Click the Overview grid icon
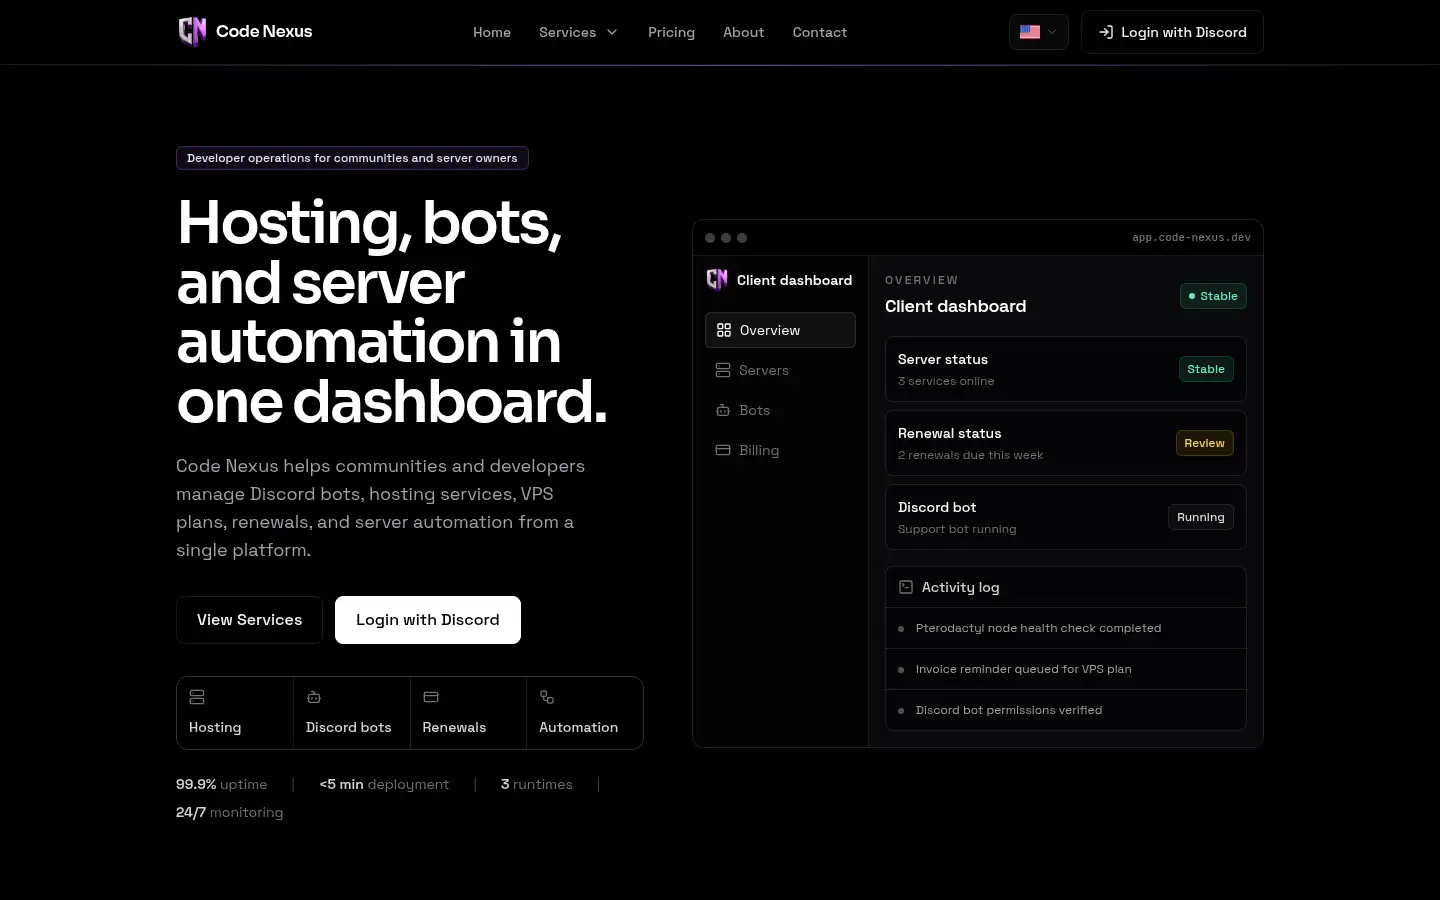 coord(724,330)
